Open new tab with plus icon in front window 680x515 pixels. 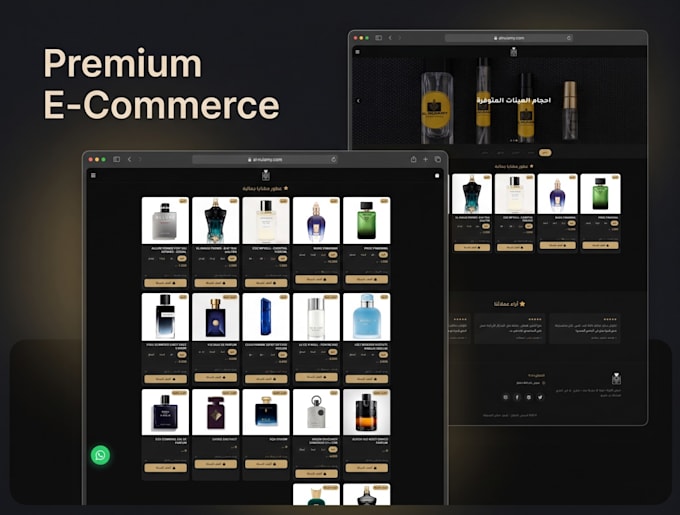point(425,160)
